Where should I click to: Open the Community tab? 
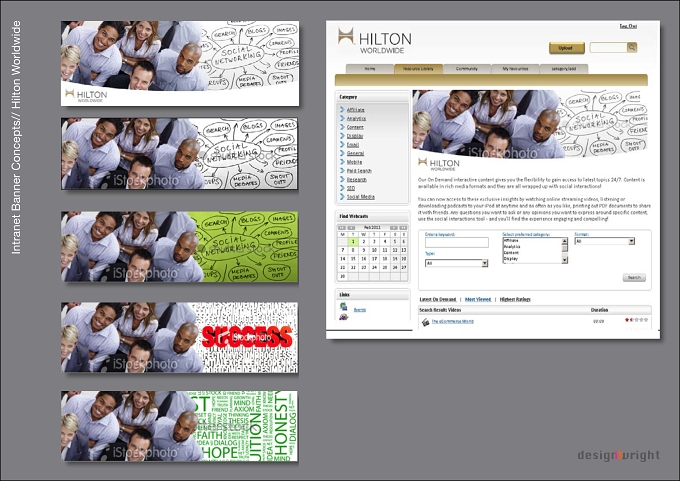coord(467,69)
